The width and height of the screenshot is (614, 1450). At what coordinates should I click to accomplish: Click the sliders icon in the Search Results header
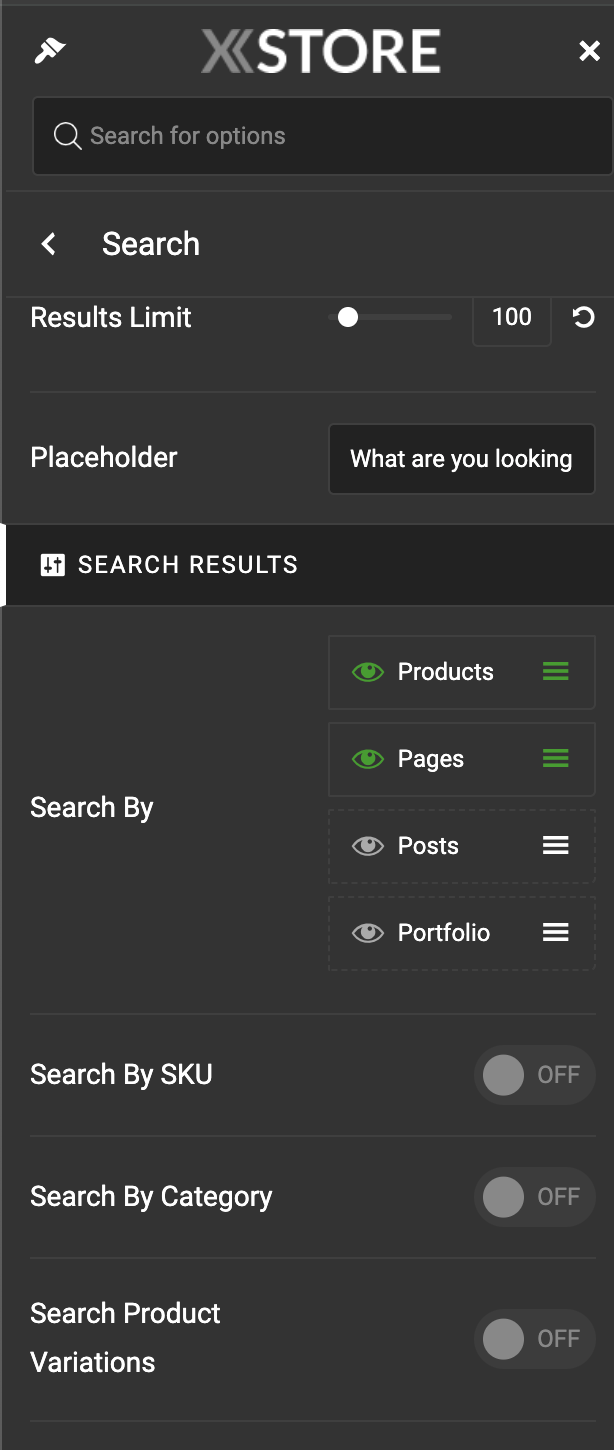point(52,565)
